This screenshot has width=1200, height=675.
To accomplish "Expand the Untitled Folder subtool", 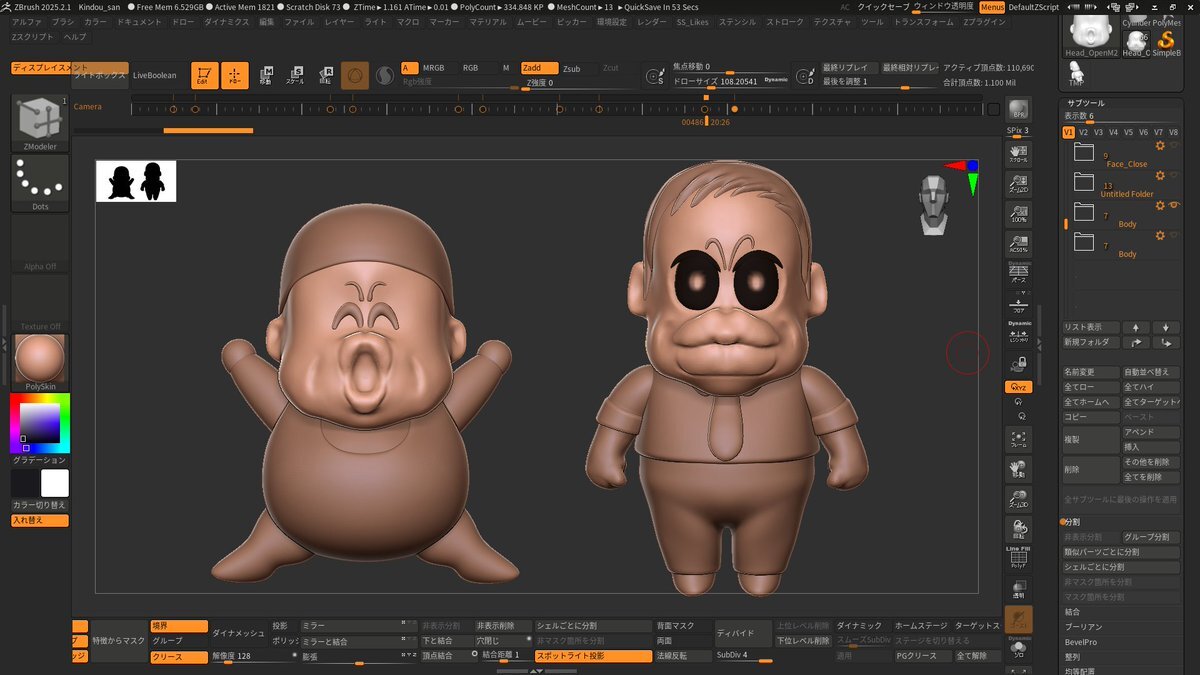I will point(1084,182).
